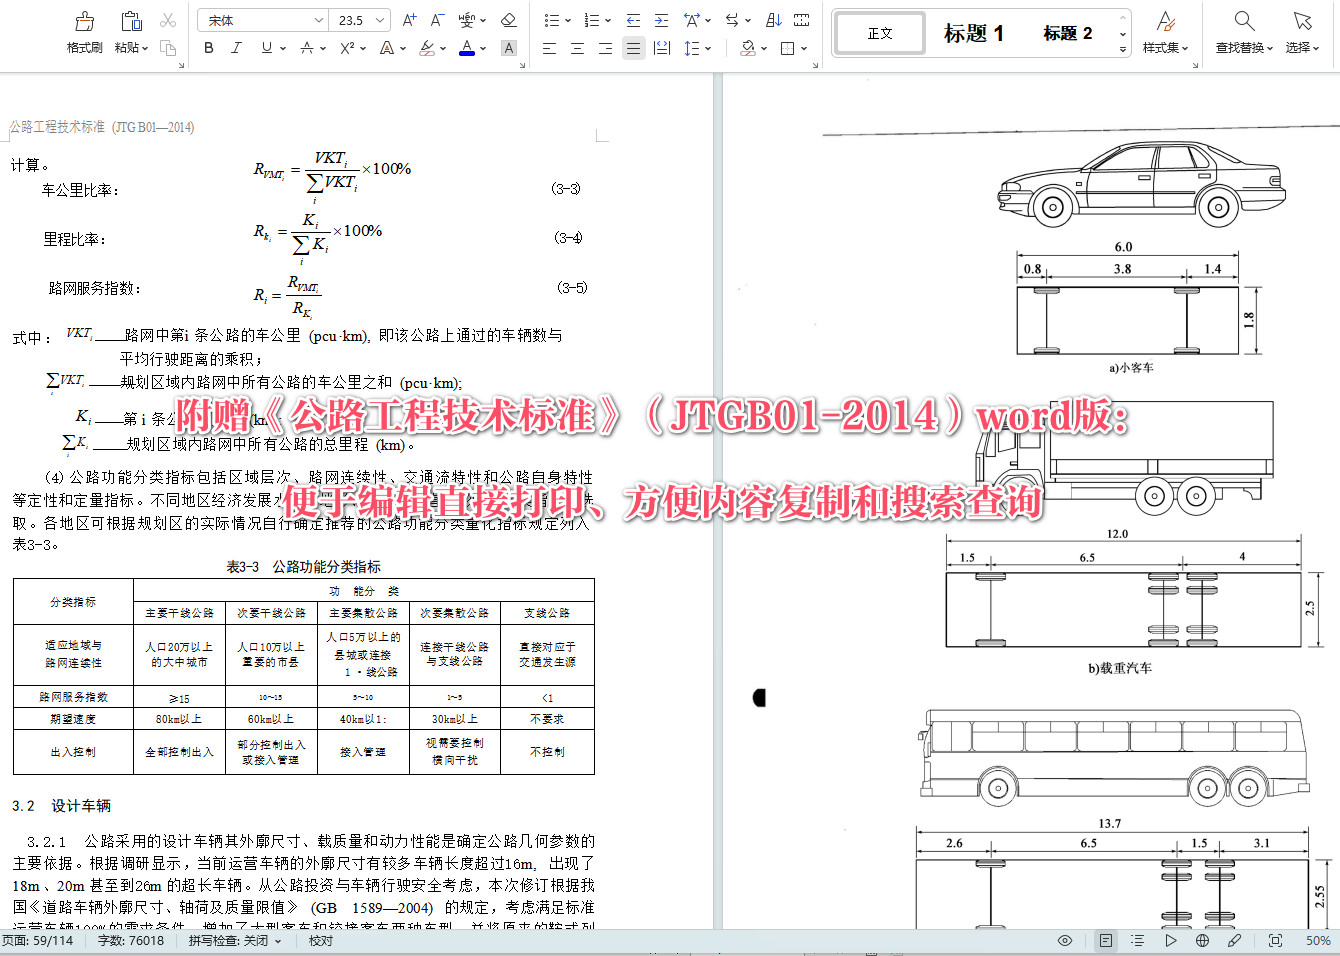Click the 50% zoom level
The image size is (1340, 956).
coord(1318,941)
